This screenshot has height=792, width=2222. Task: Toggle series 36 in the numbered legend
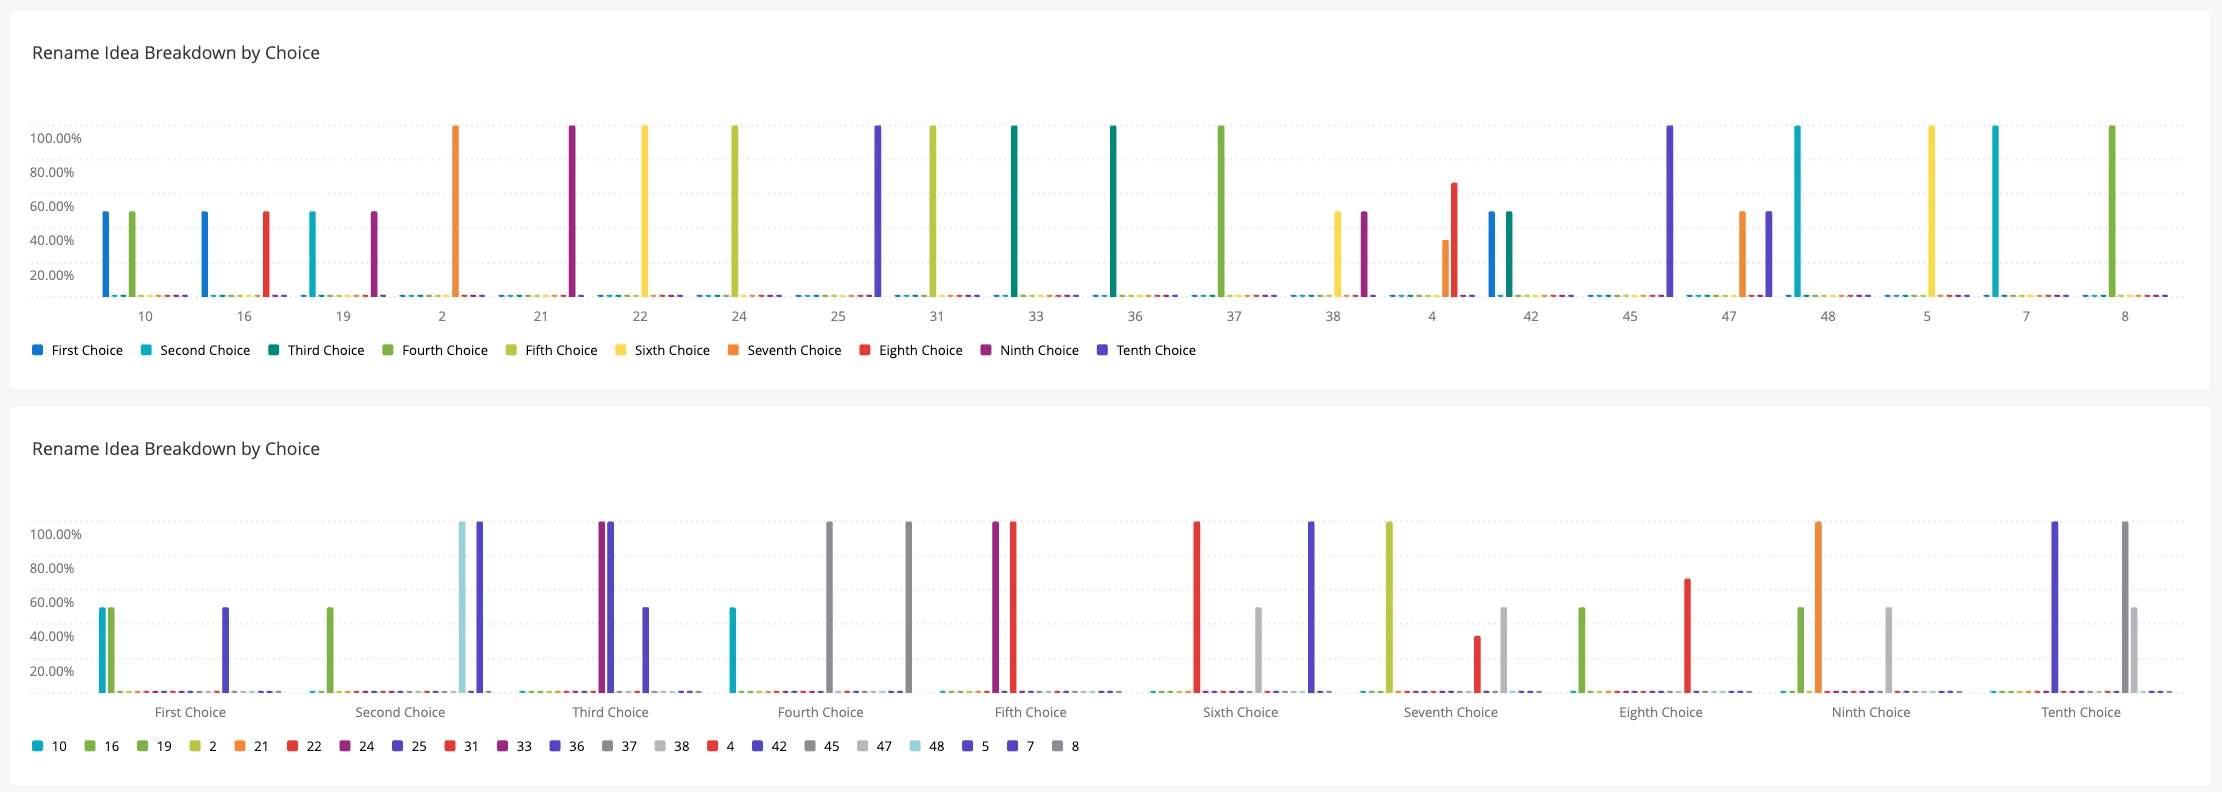point(567,746)
